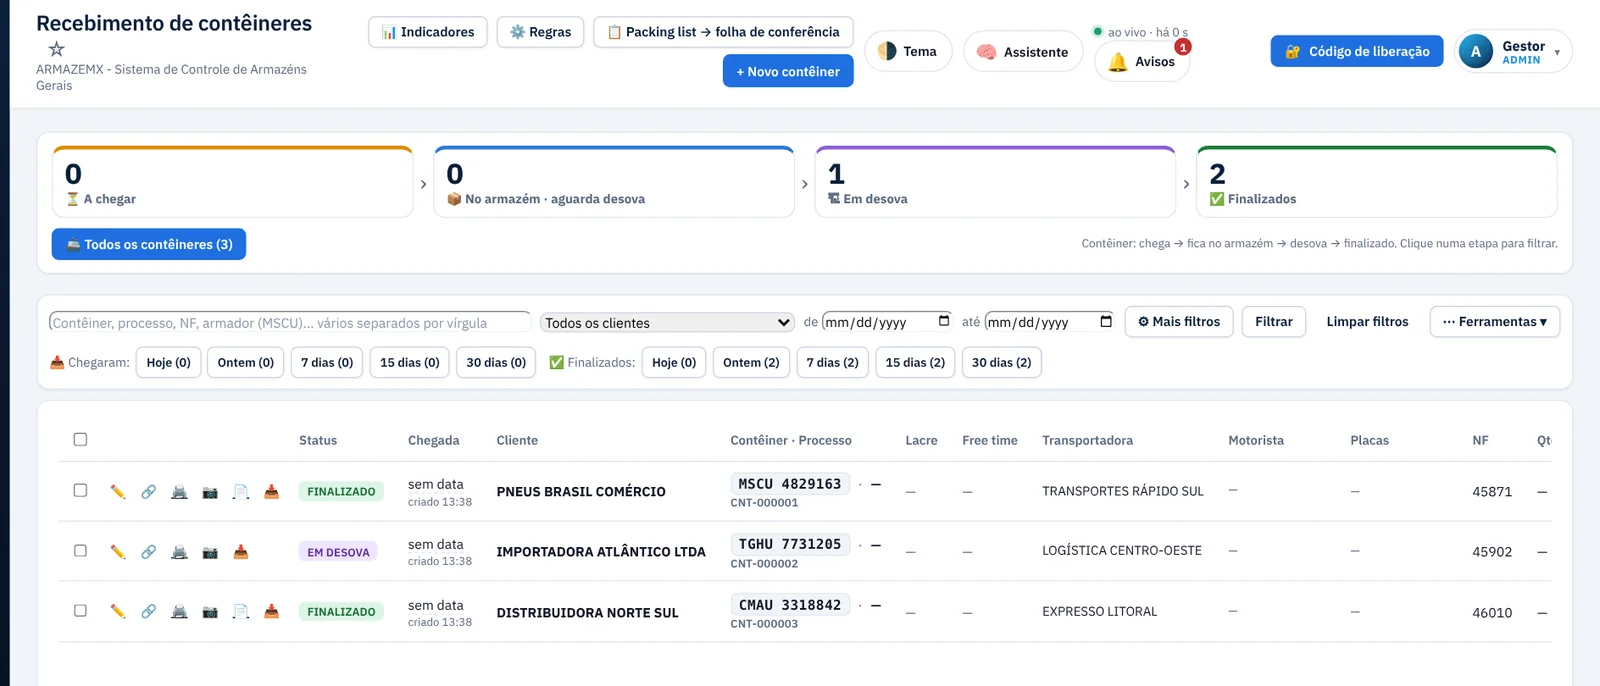Click the 'Chegaram: 7 dias (0)' quick filter
This screenshot has width=1600, height=686.
click(x=327, y=363)
